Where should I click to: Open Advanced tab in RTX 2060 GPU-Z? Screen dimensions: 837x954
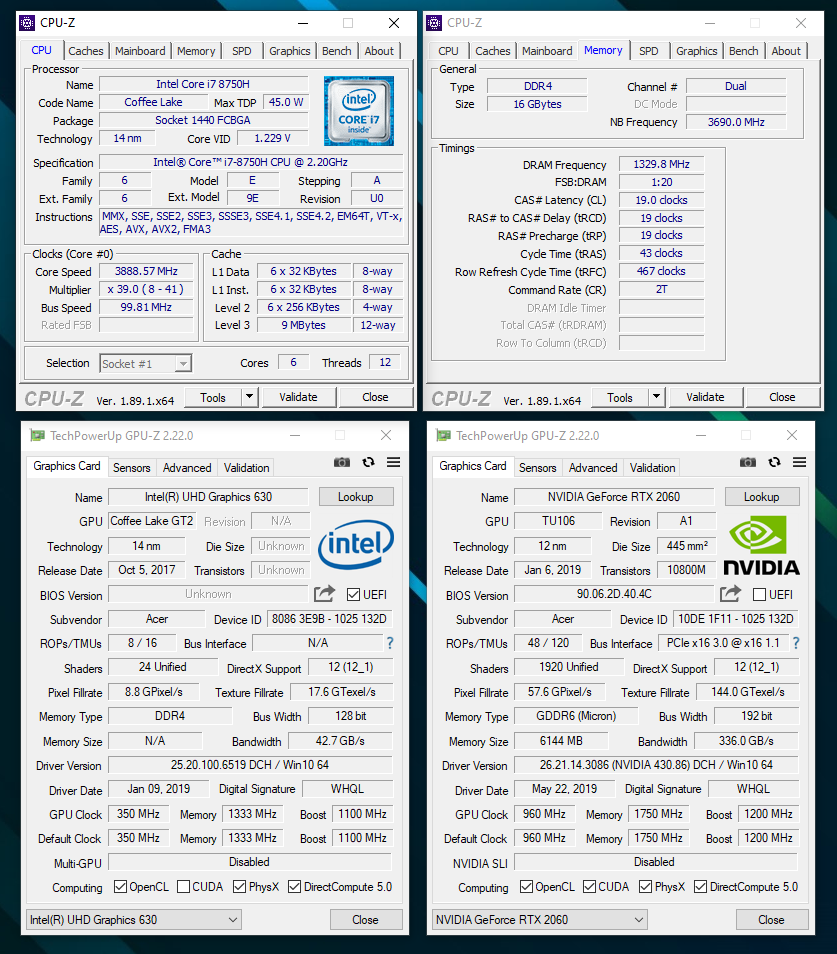pyautogui.click(x=593, y=468)
